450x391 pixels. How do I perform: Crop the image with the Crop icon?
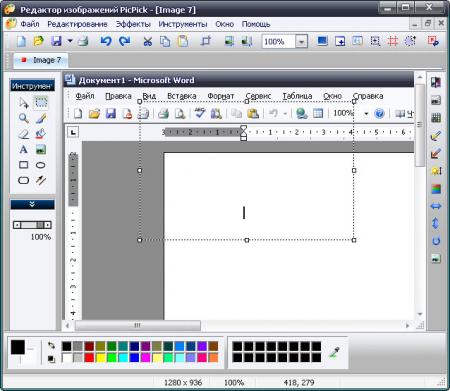click(x=206, y=41)
